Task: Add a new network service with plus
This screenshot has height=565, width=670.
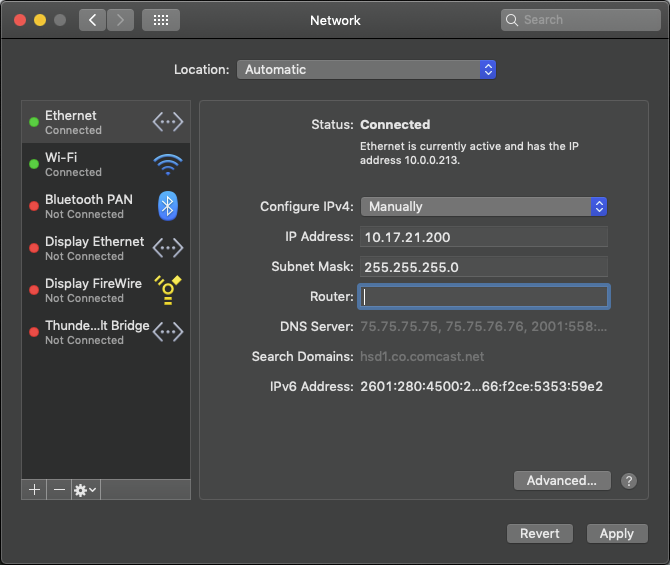Action: [x=35, y=490]
